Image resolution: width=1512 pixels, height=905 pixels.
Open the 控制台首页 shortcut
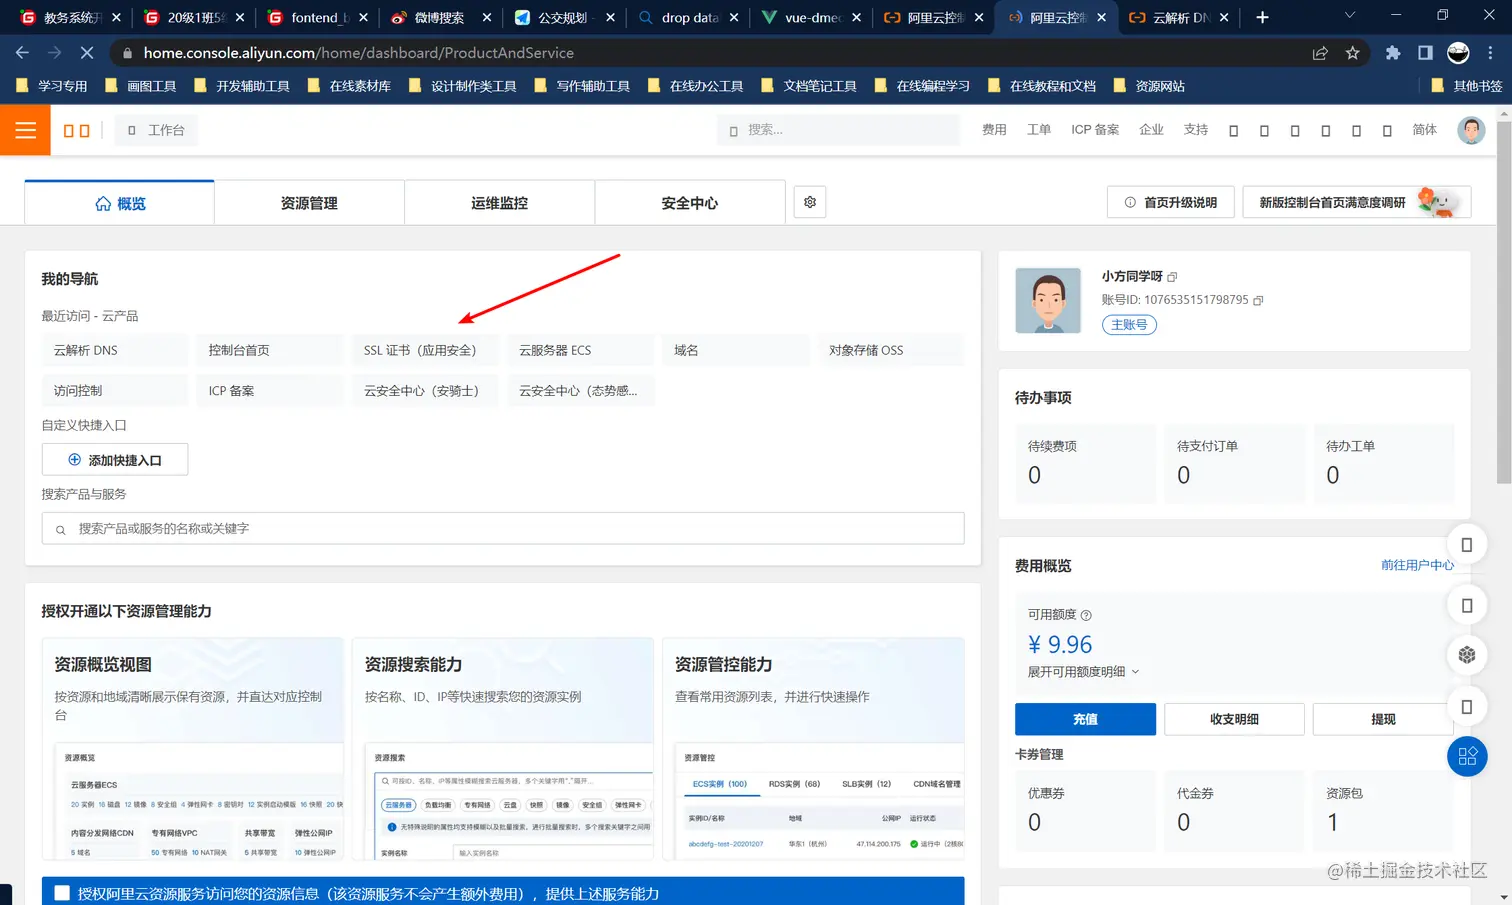(269, 351)
